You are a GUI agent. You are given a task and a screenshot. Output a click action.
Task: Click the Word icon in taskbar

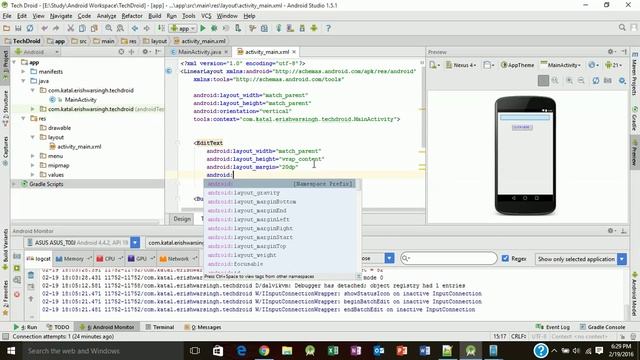[x=424, y=351]
